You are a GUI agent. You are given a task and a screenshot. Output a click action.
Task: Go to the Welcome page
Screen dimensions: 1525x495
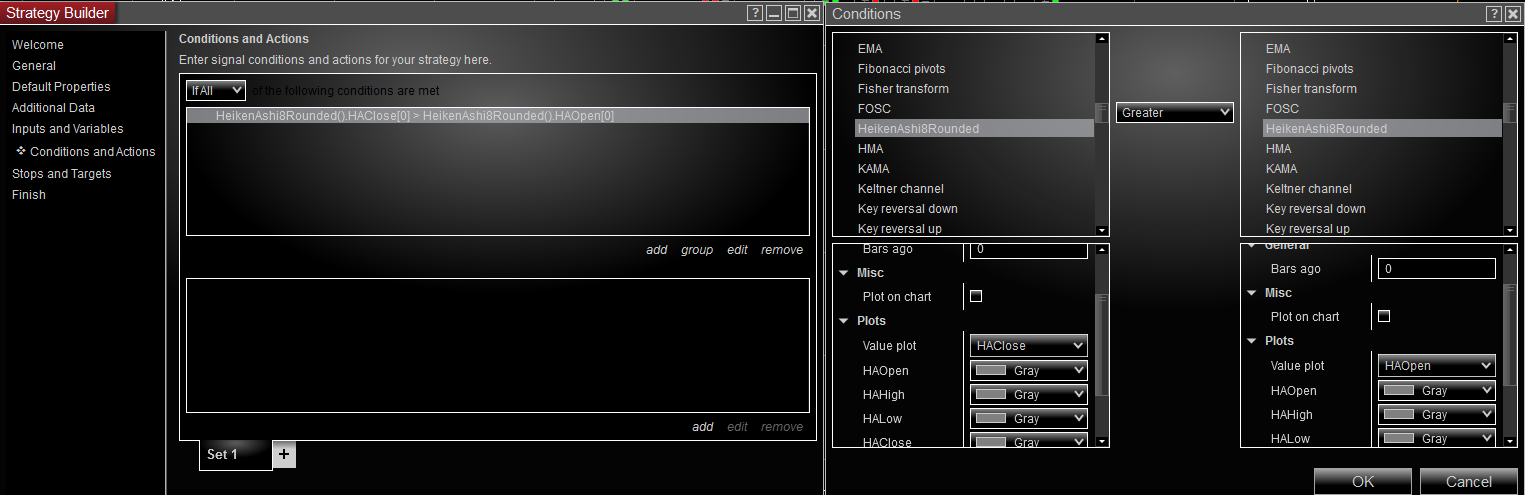click(38, 45)
